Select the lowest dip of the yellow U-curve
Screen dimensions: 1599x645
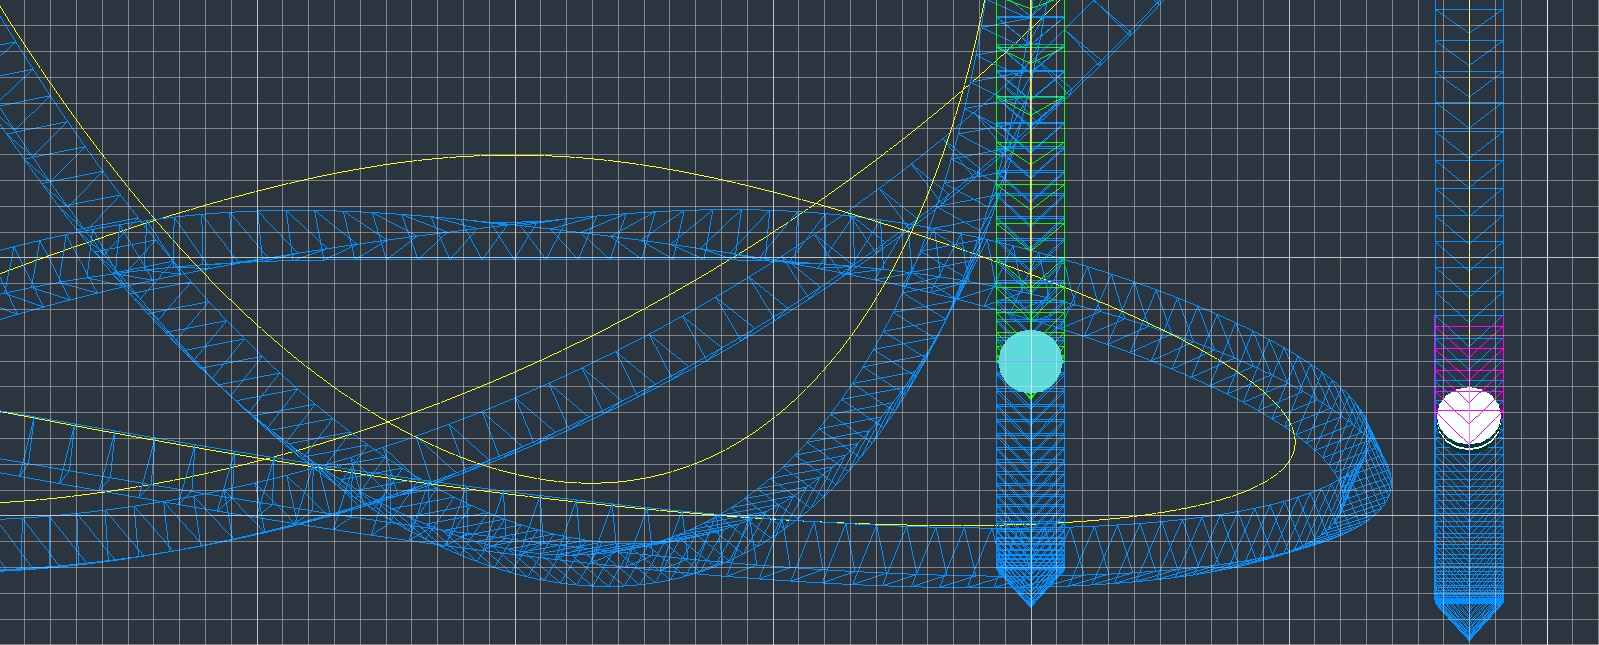pyautogui.click(x=590, y=483)
